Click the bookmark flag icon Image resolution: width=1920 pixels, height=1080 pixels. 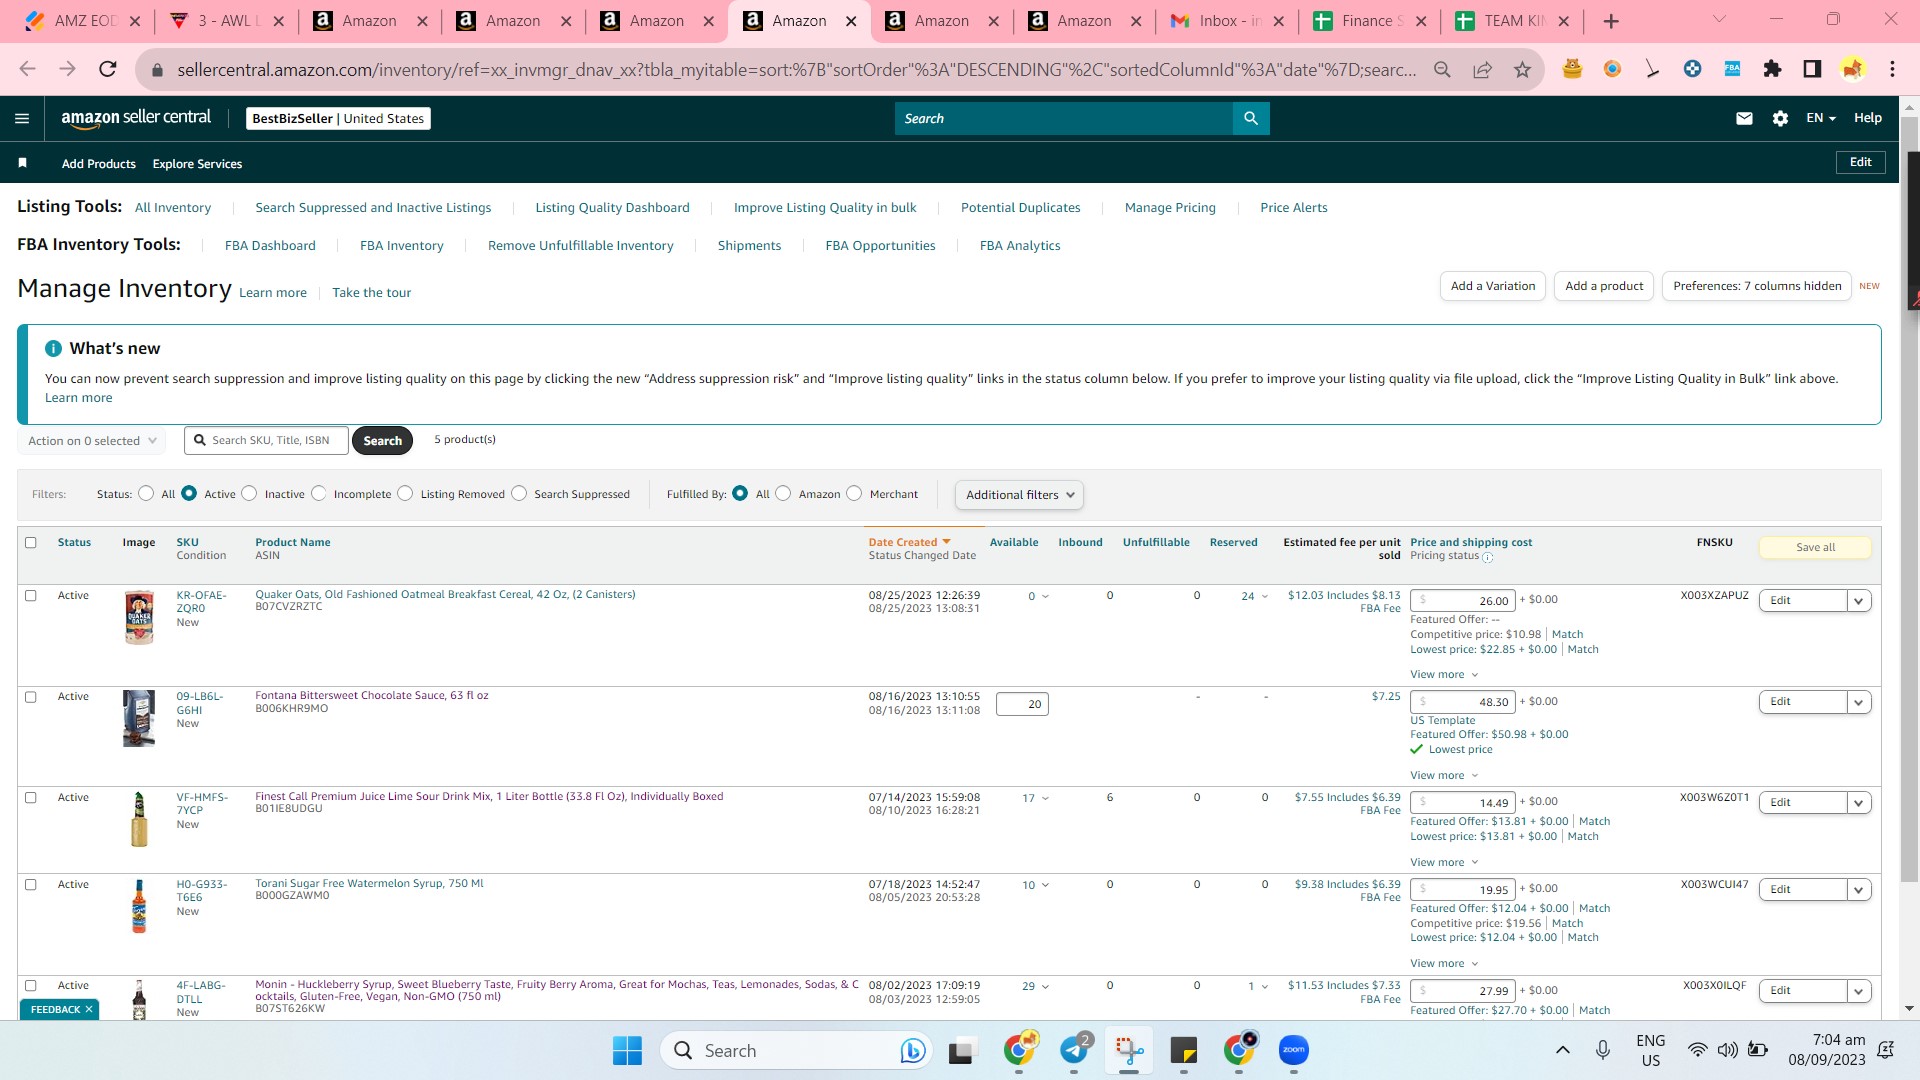point(22,163)
